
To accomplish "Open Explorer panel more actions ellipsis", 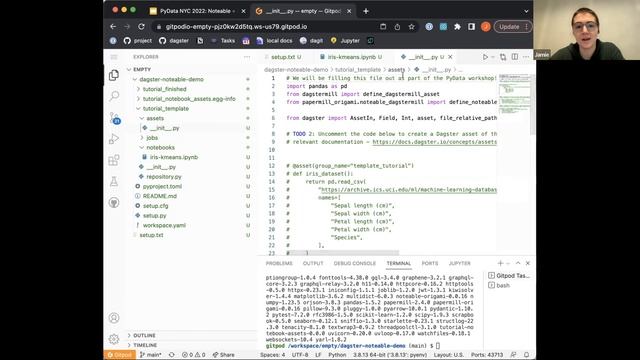I will point(247,57).
